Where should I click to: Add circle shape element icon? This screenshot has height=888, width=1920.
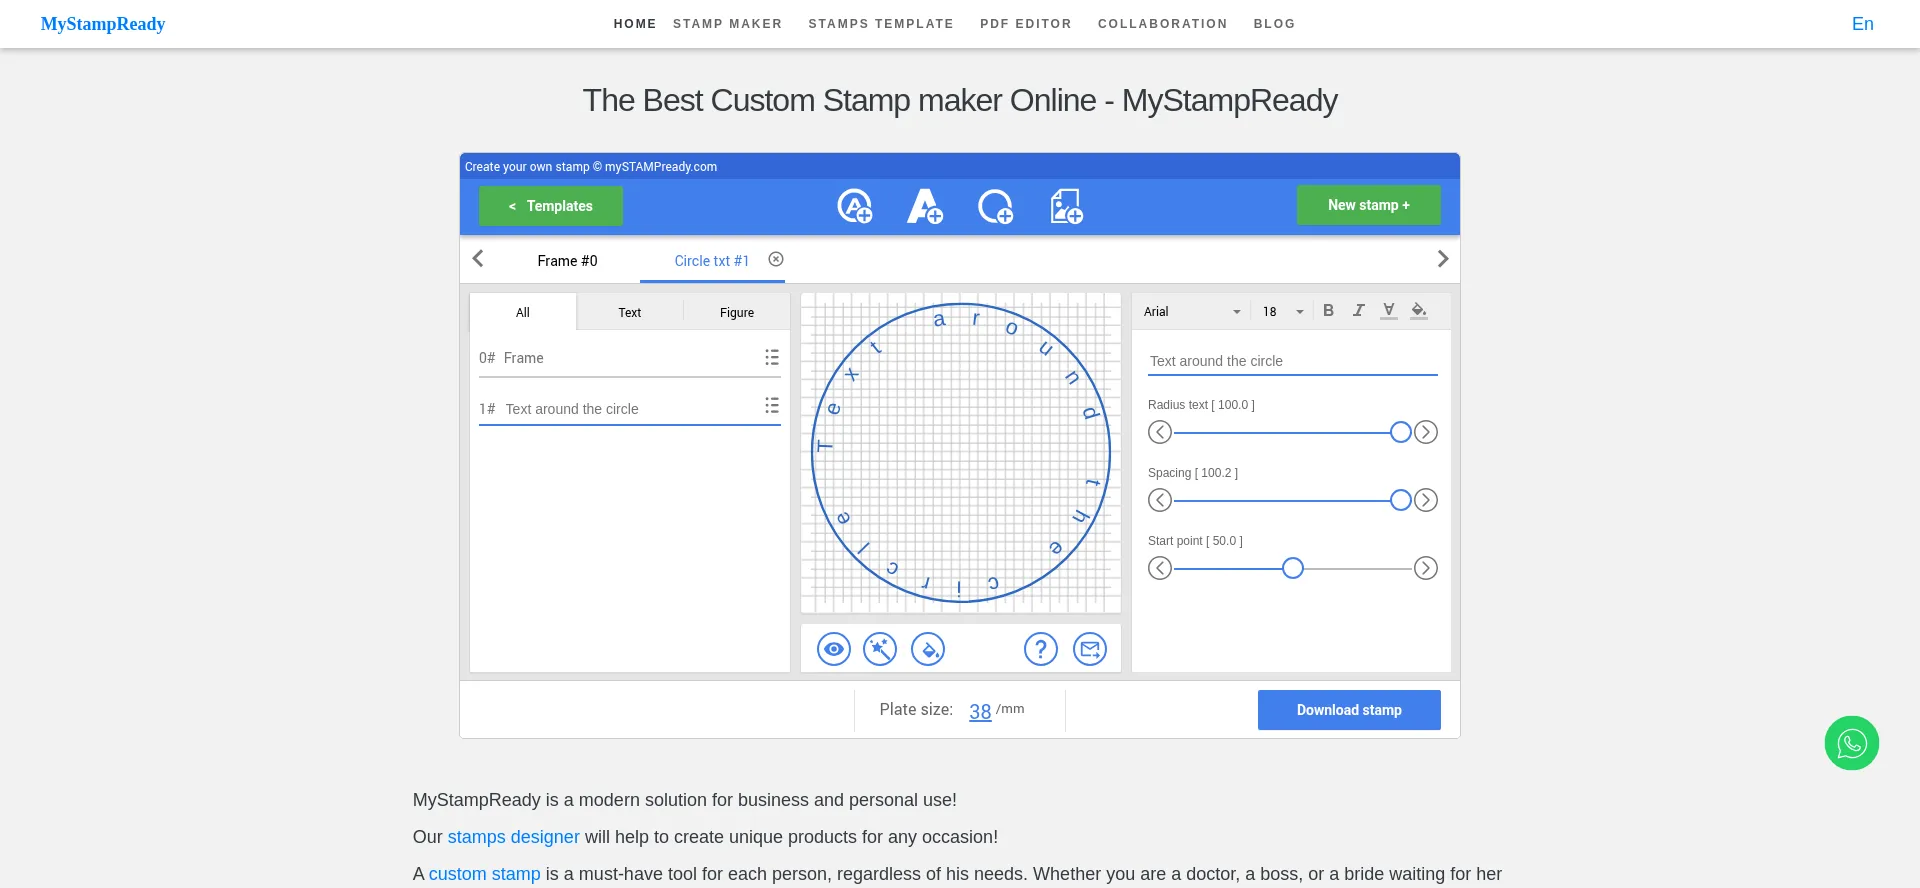tap(995, 206)
